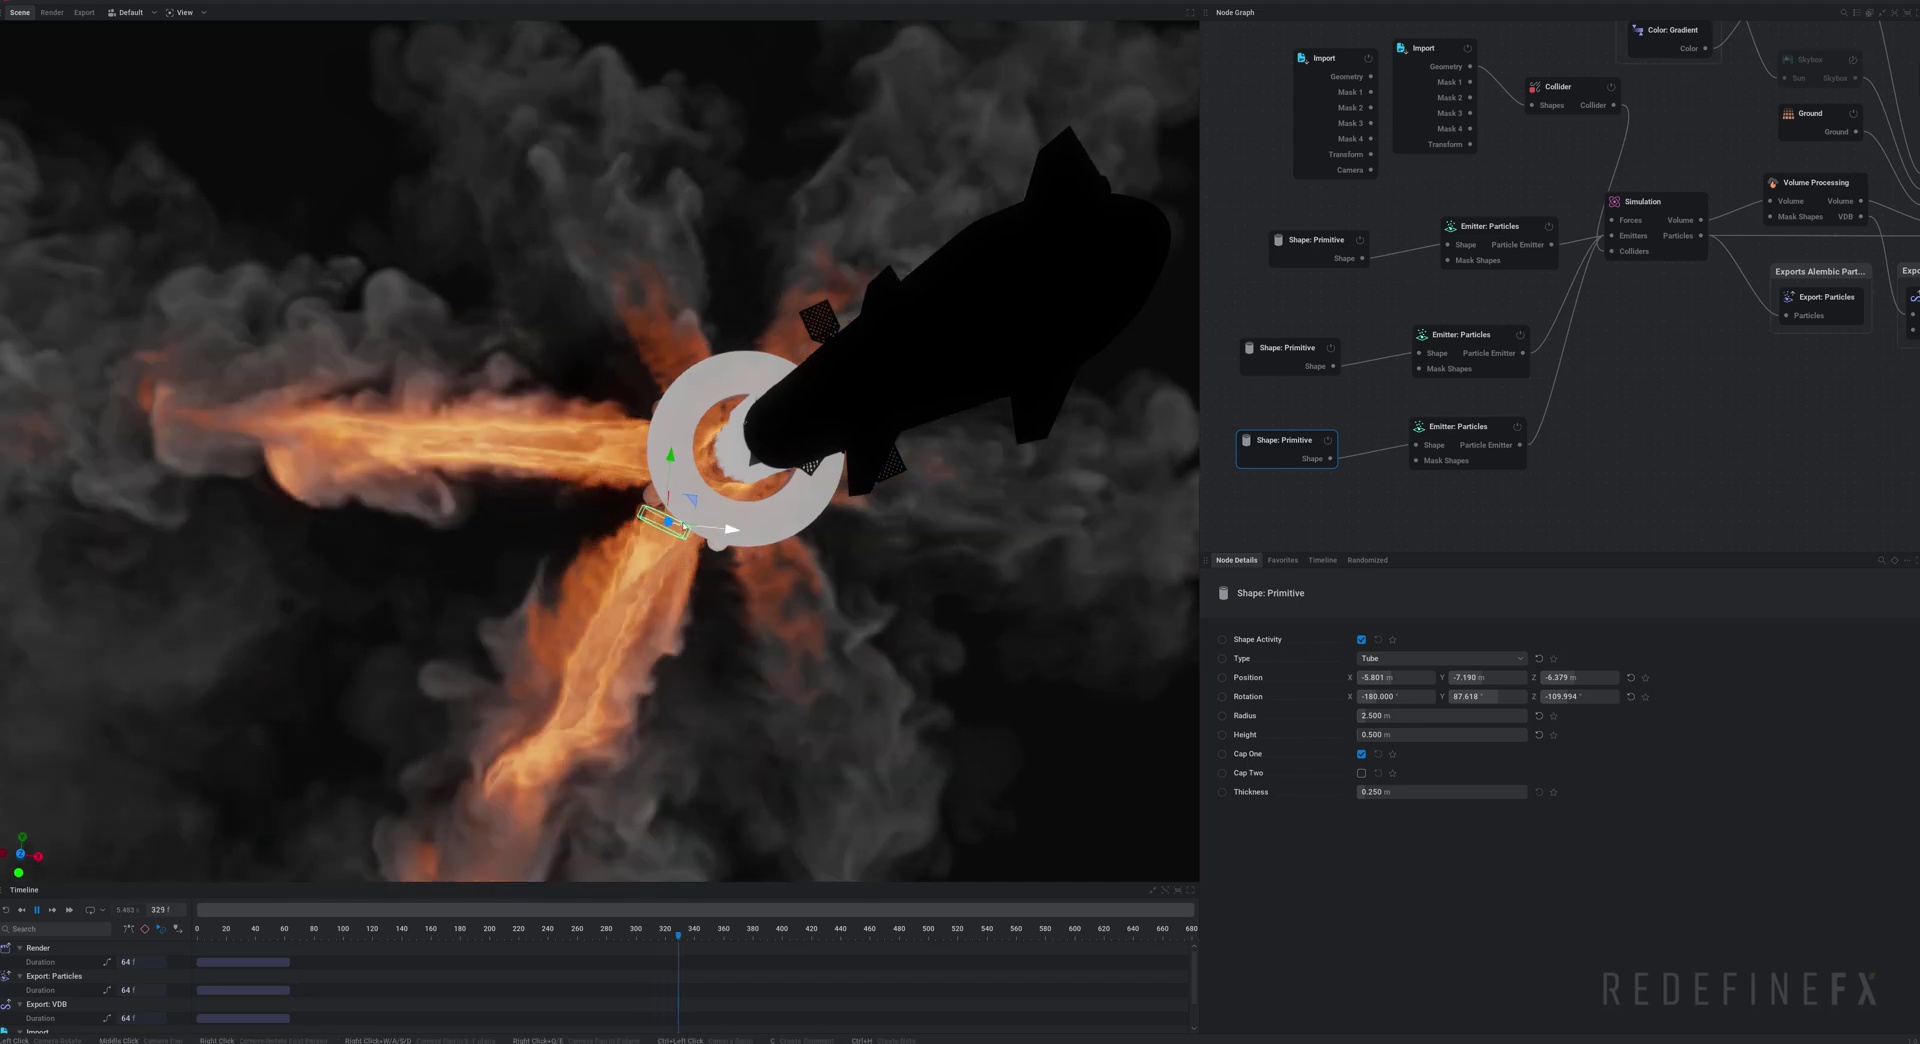Viewport: 1920px width, 1044px height.
Task: Skip to the end of the timeline
Action: coord(69,910)
